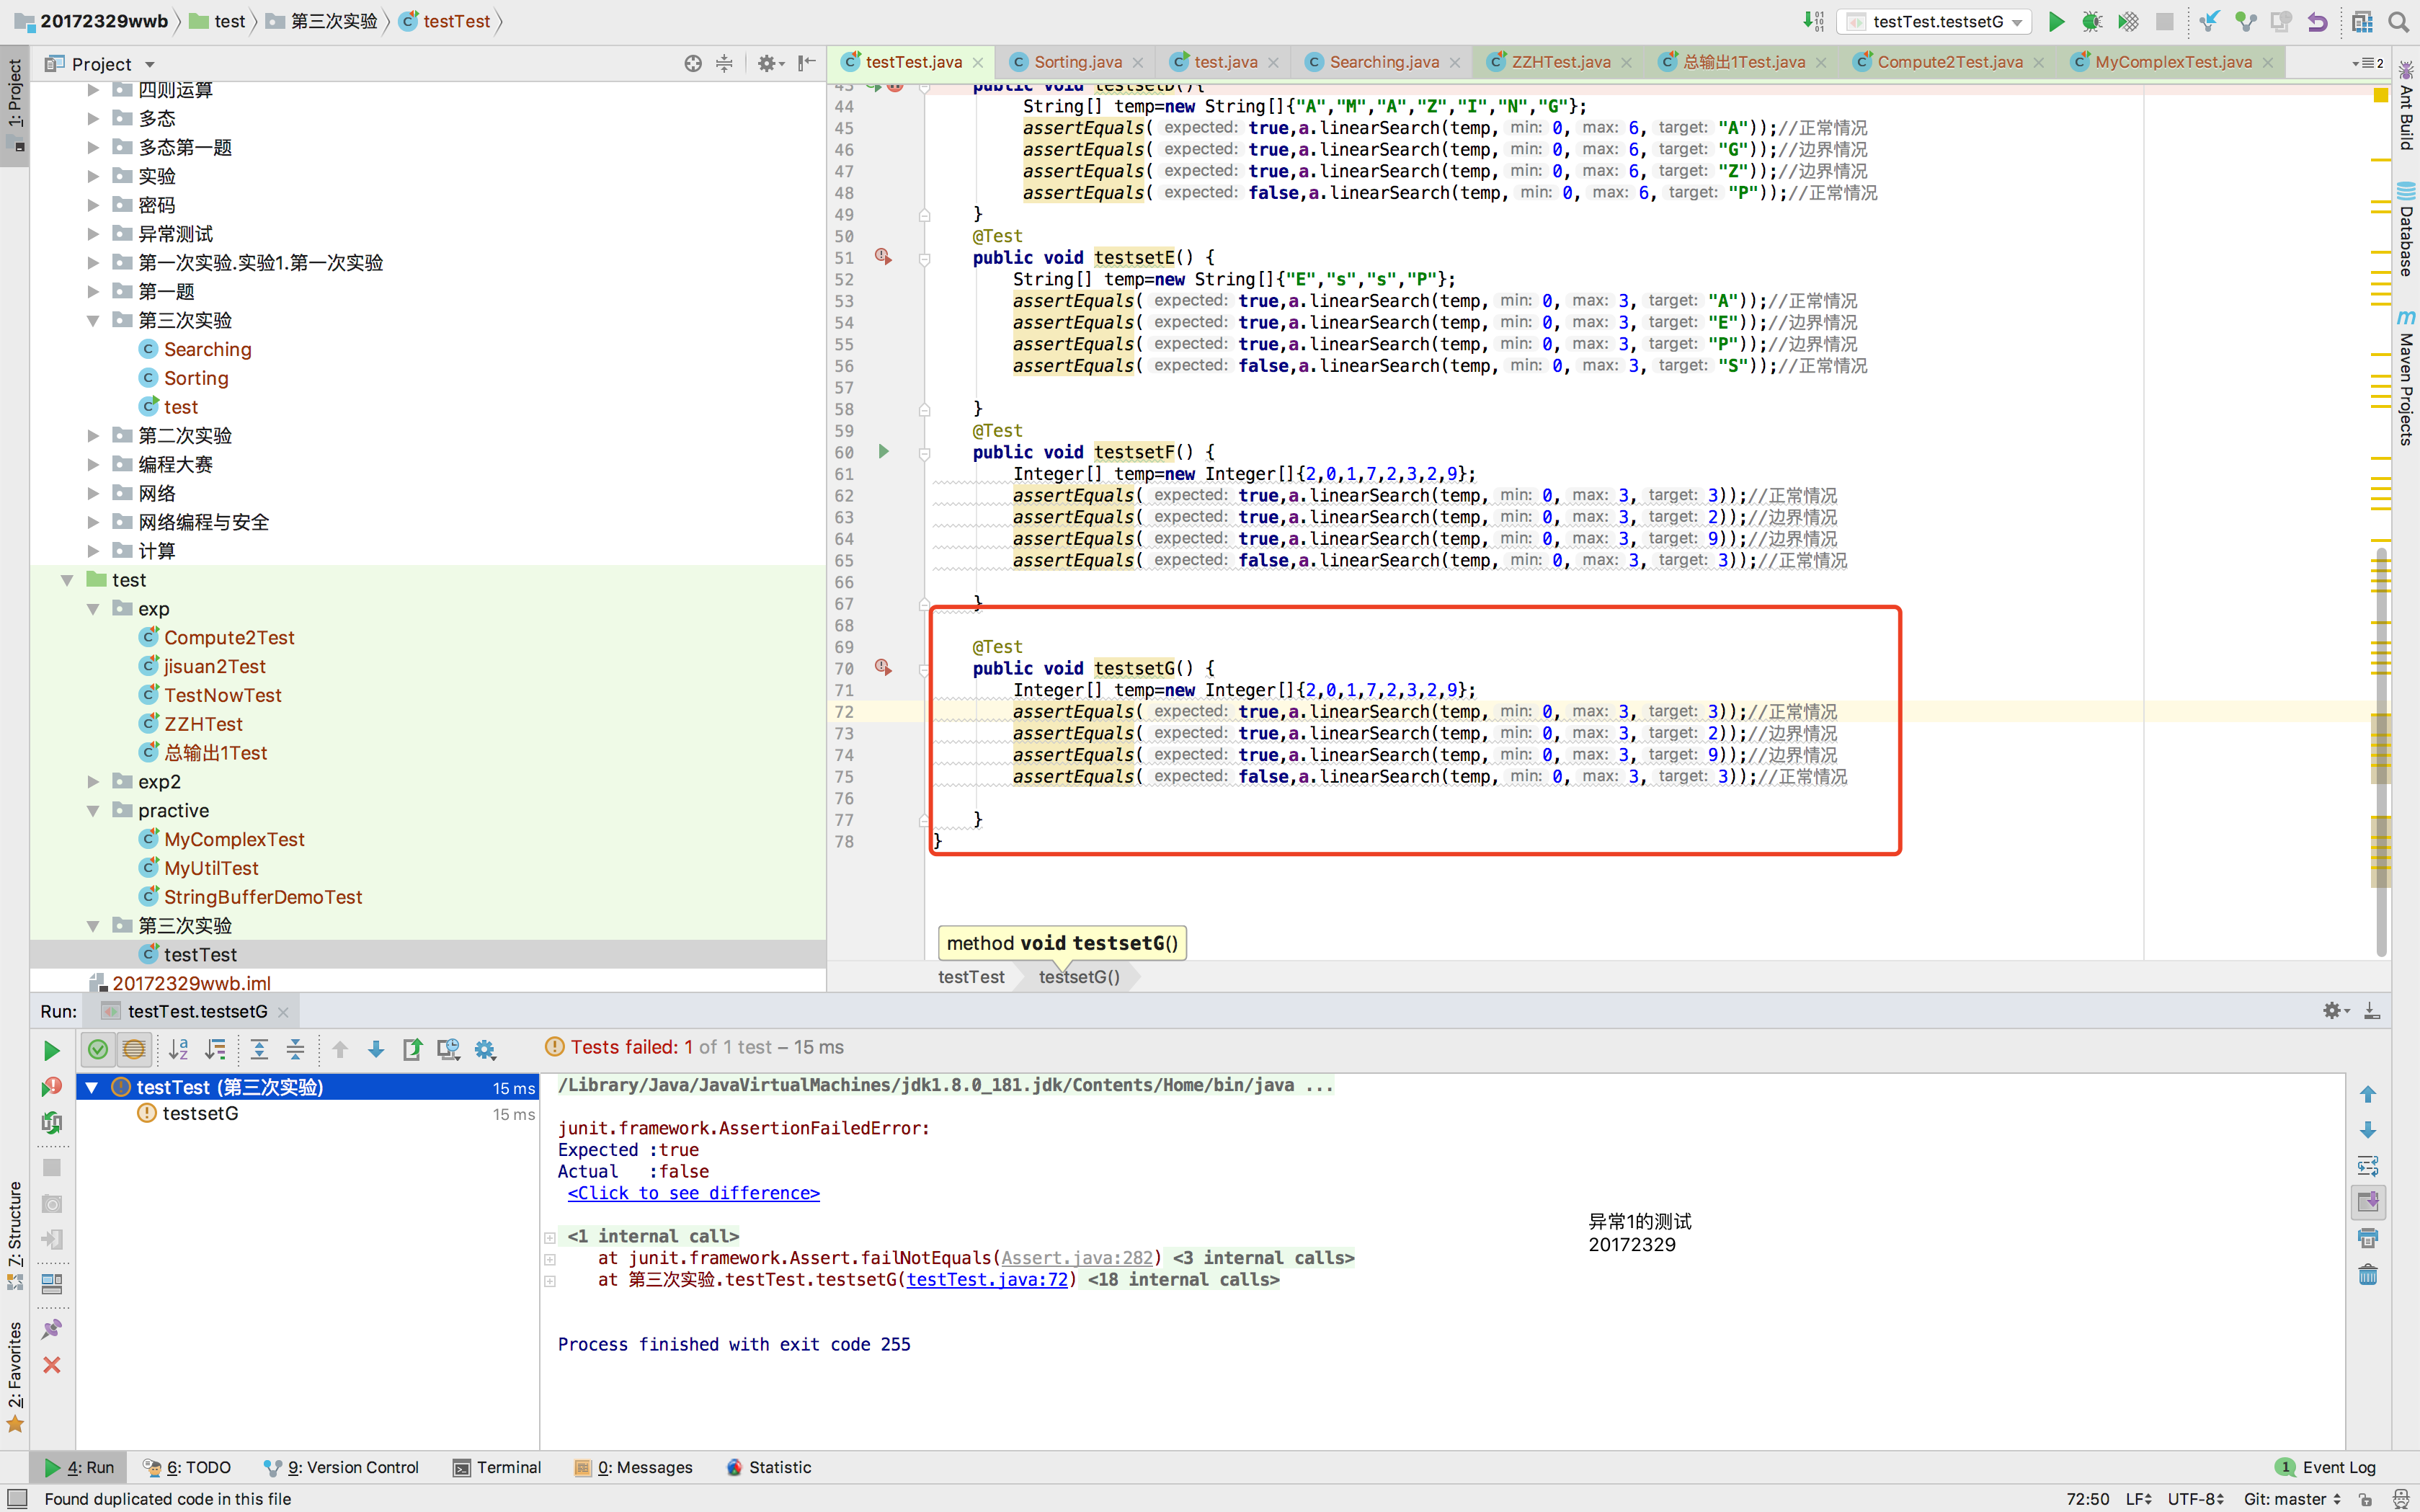Open test history import icon
The image size is (2420, 1512).
click(x=448, y=1049)
